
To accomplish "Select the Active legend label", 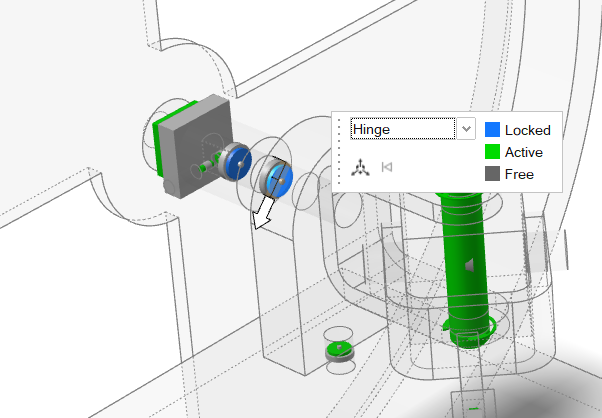I will point(524,152).
